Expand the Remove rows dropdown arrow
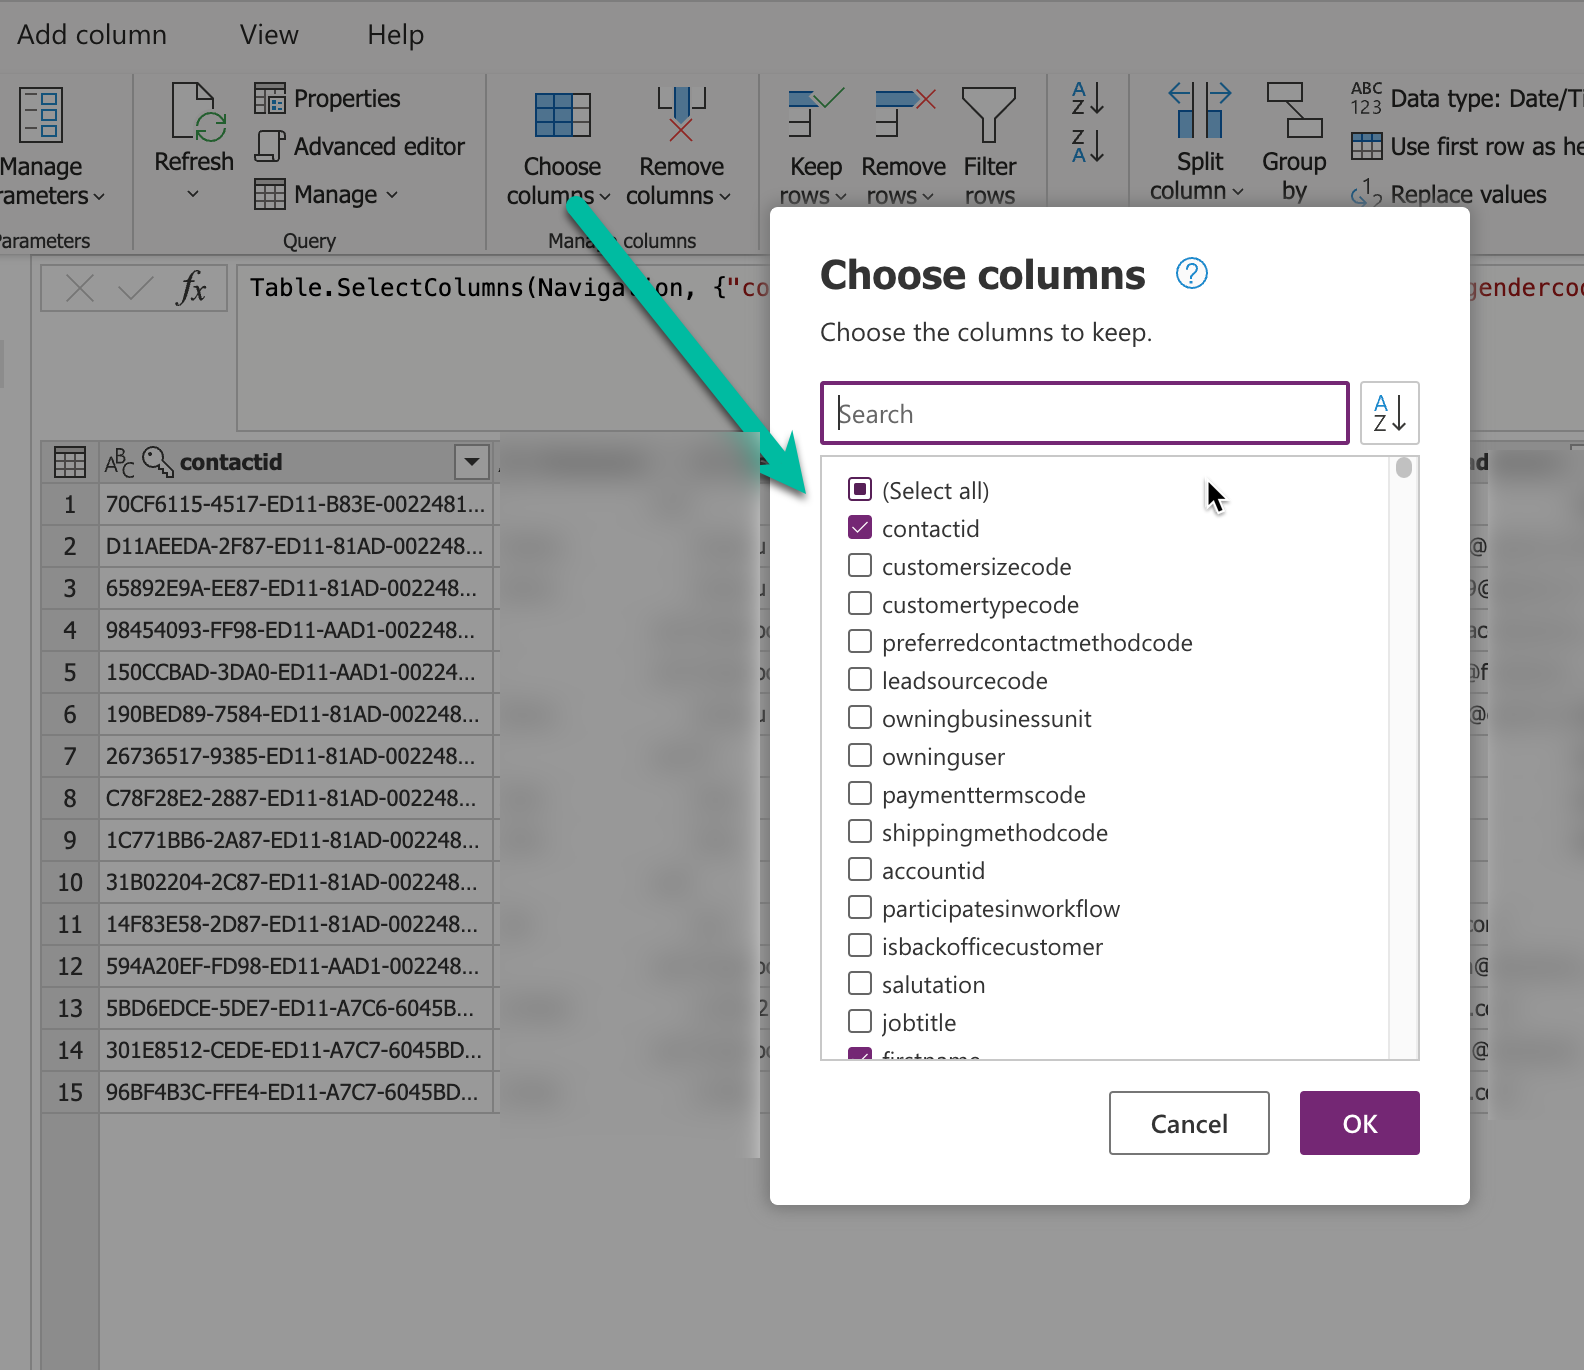Viewport: 1584px width, 1370px height. 928,196
